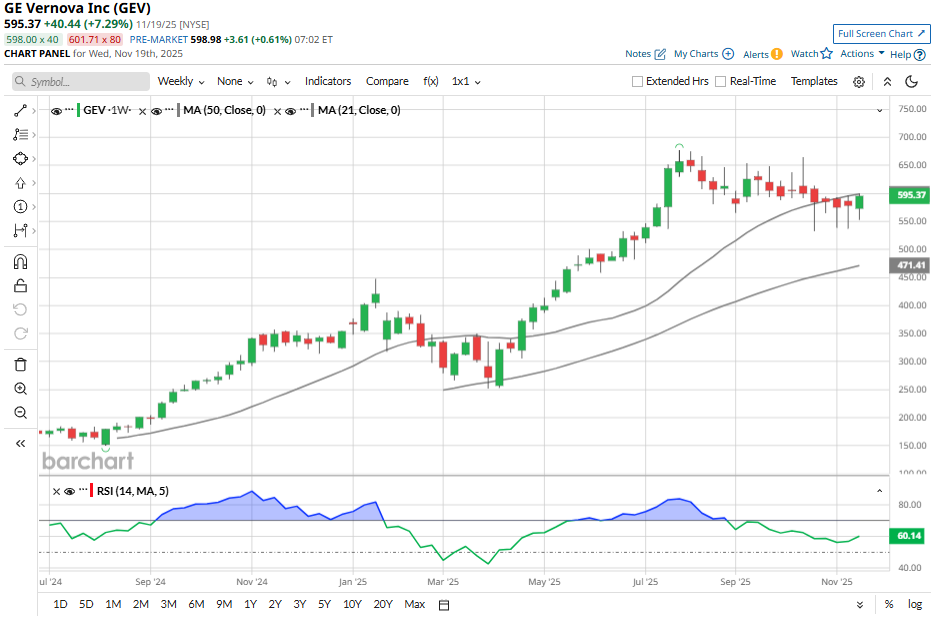Image resolution: width=949 pixels, height=635 pixels.
Task: Switch to dark mode moon icon
Action: pyautogui.click(x=911, y=82)
